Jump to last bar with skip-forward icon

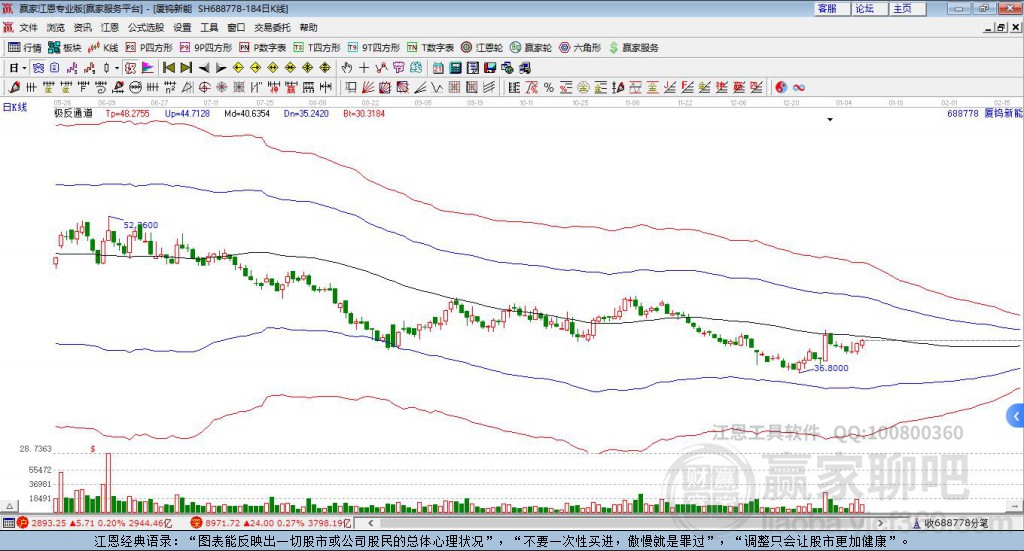(186, 68)
